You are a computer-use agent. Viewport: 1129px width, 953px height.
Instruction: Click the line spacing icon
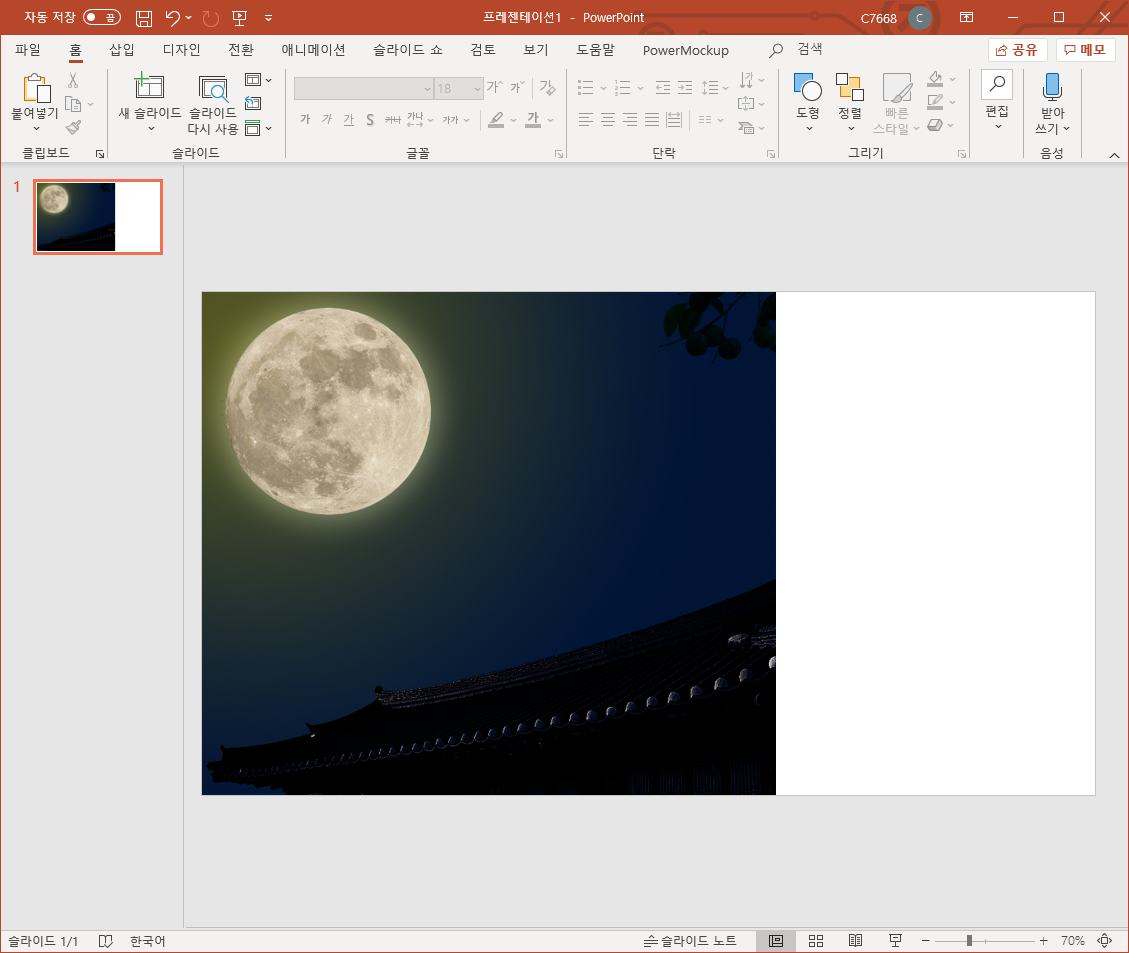click(x=710, y=88)
